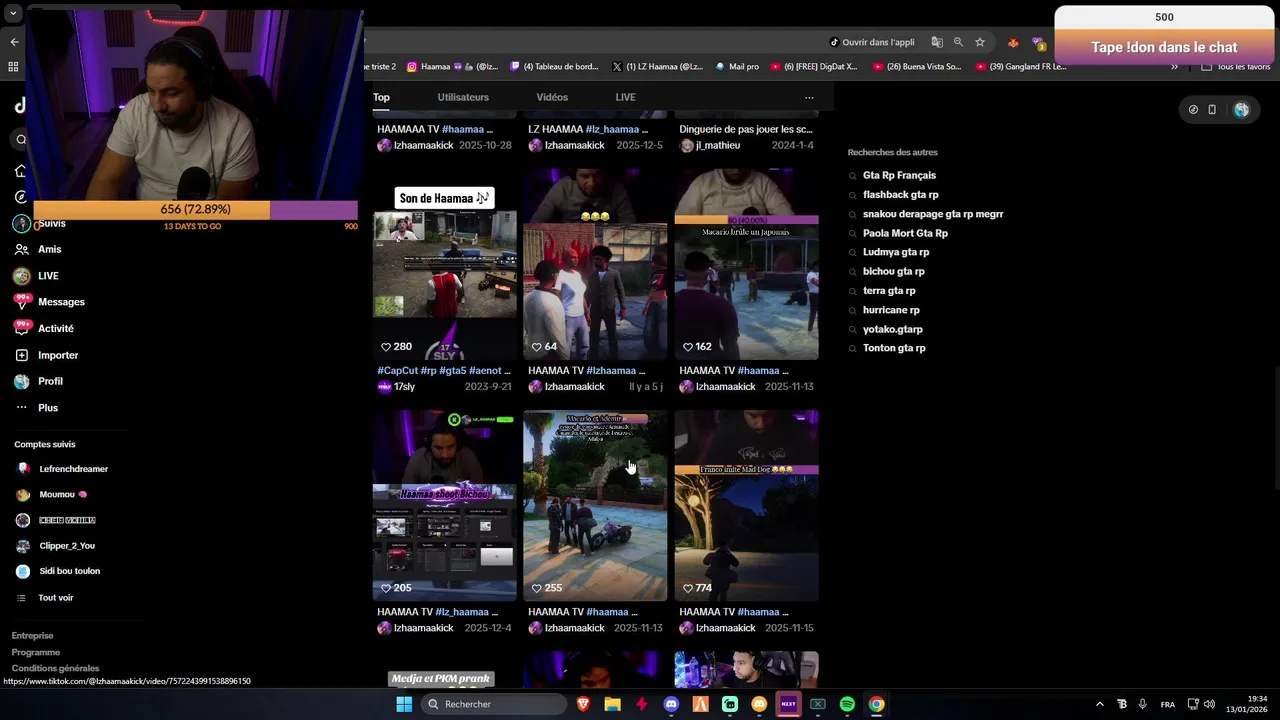Screen dimensions: 1280x720
Task: Click the translate page icon
Action: (x=937, y=42)
